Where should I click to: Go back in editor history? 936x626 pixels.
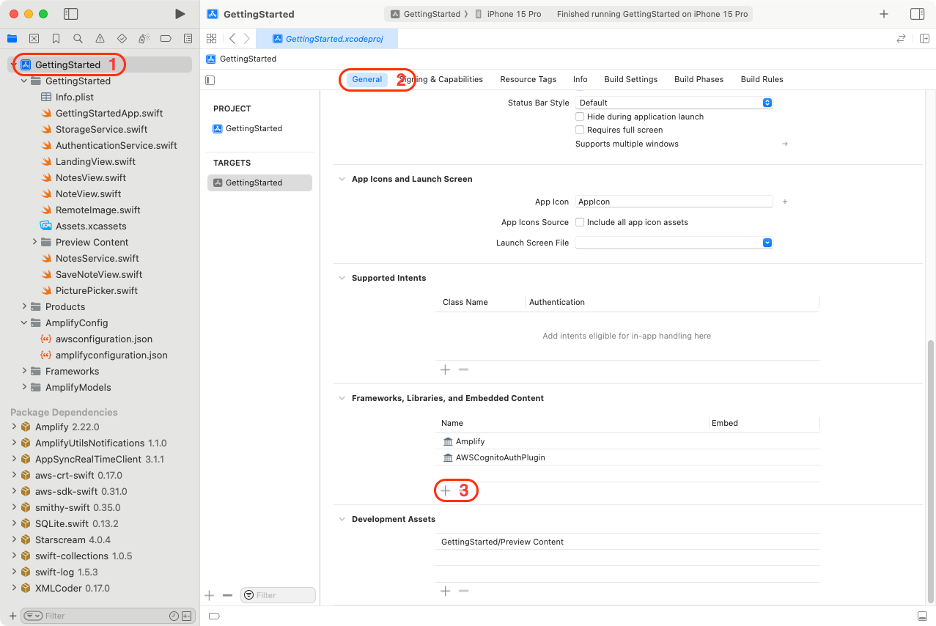pos(232,39)
